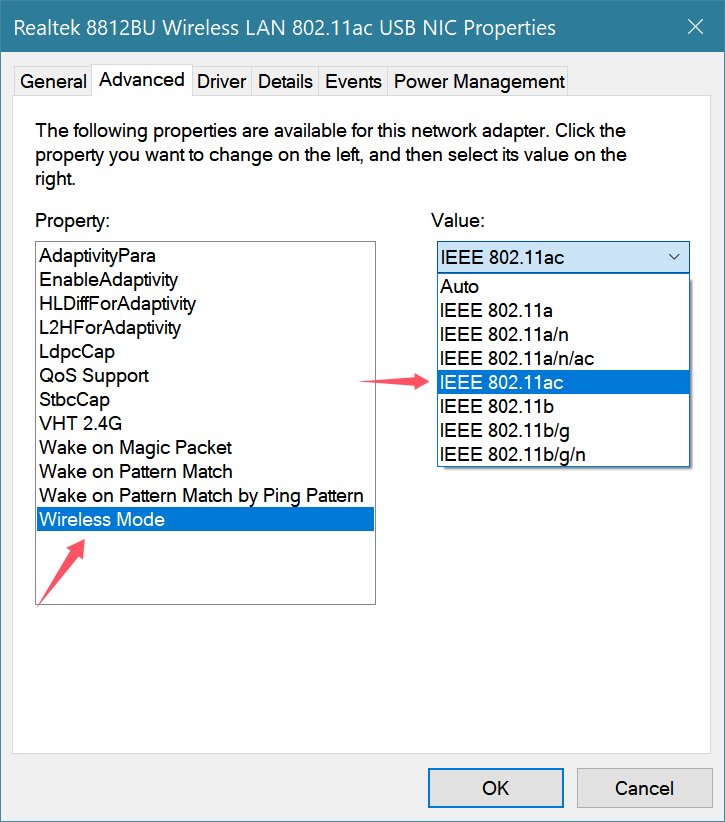
Task: Select LdpcCap property
Action: (205, 352)
